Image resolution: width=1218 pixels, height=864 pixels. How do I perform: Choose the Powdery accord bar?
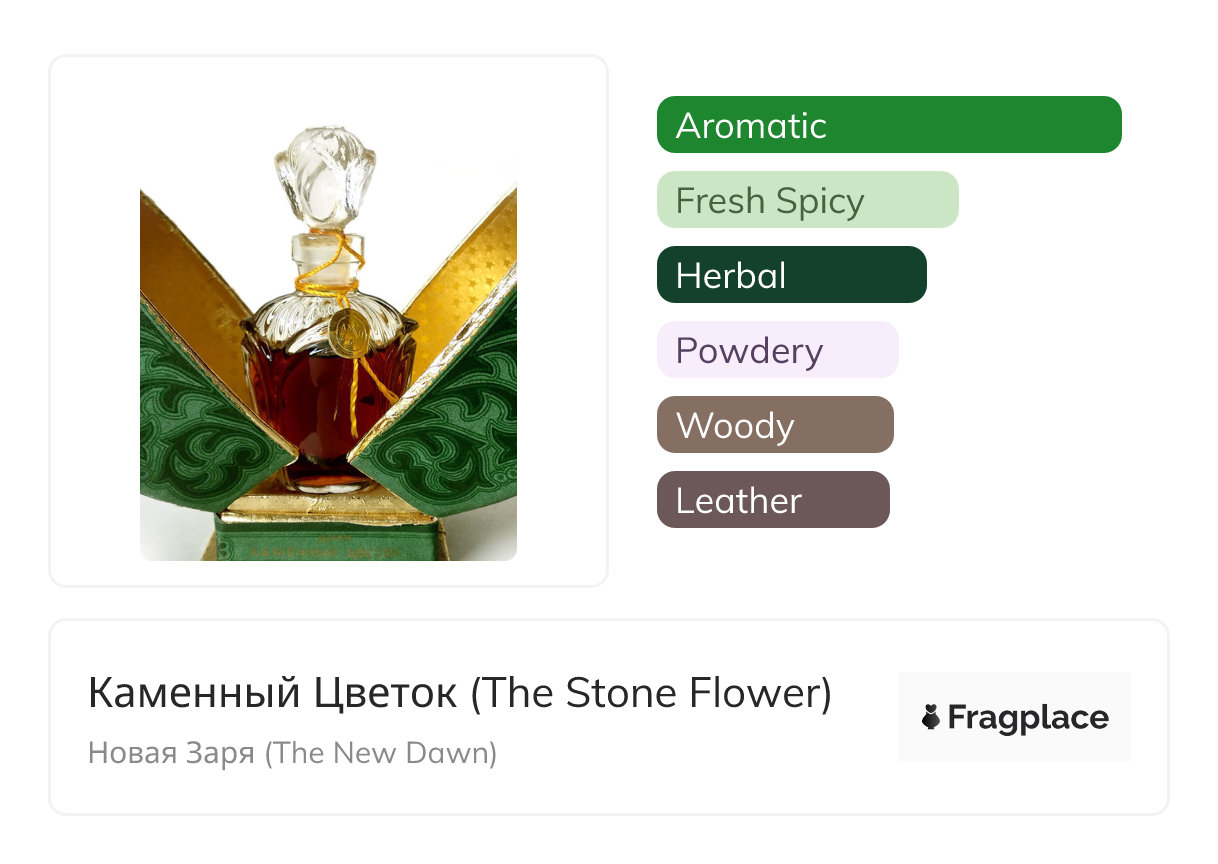(777, 350)
